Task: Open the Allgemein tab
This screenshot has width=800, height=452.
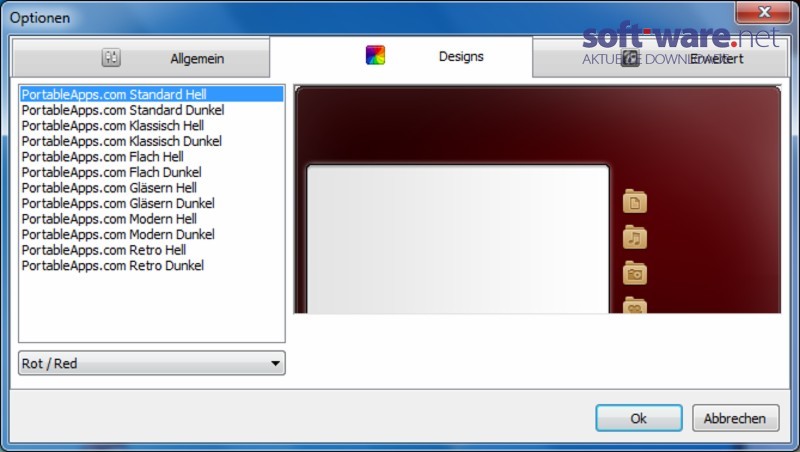Action: (141, 58)
